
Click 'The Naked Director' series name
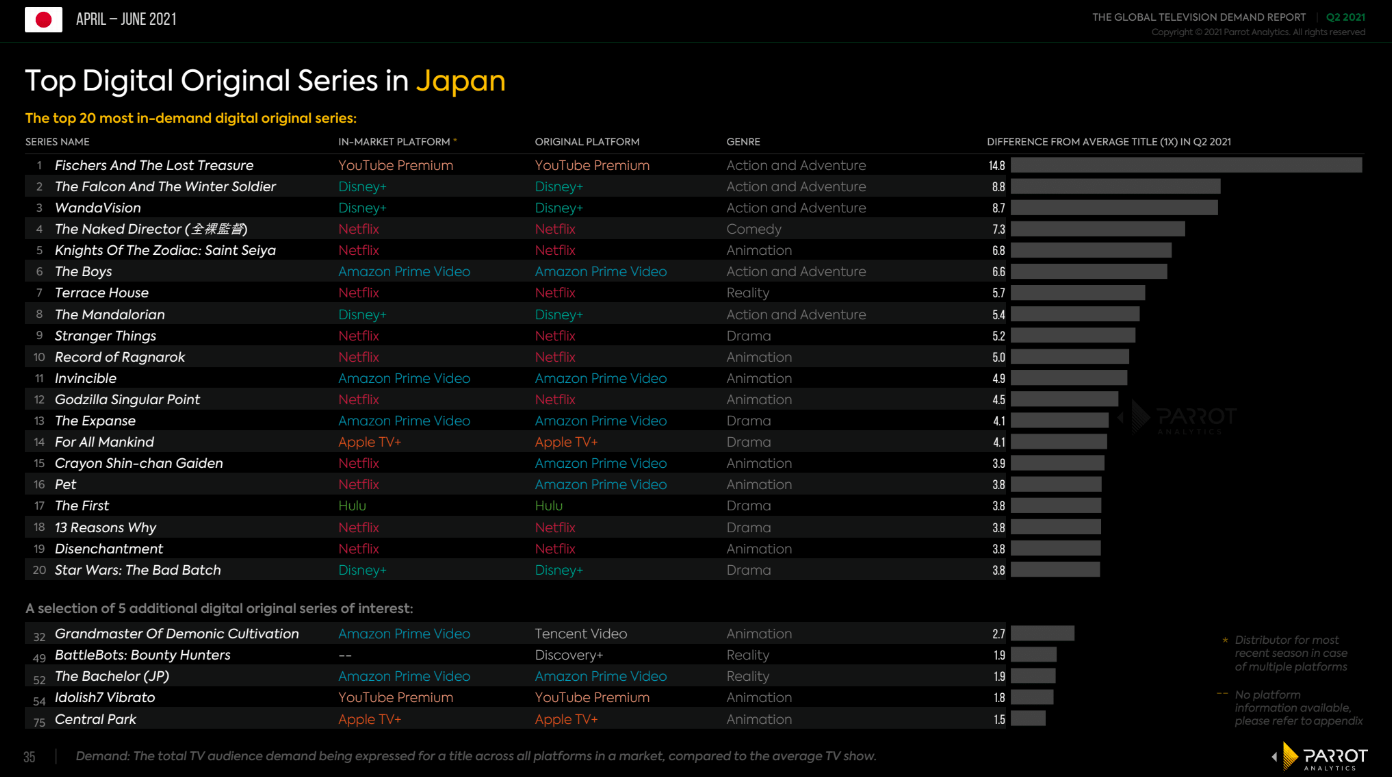pos(151,229)
